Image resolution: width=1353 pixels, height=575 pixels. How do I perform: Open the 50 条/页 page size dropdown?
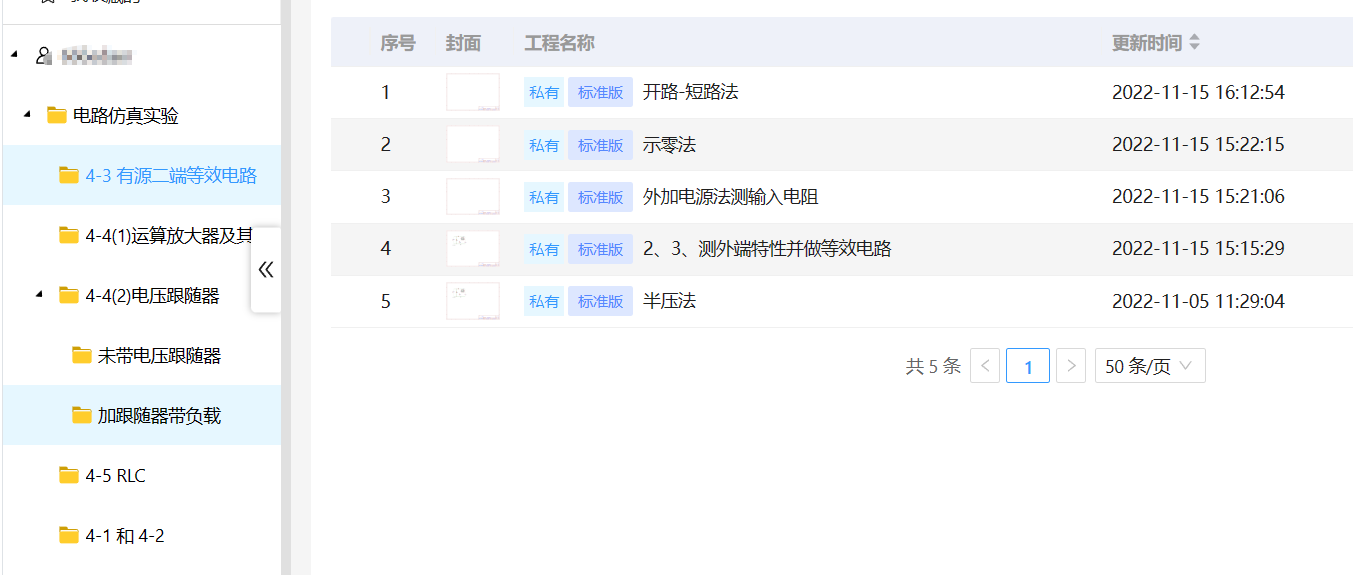click(x=1150, y=366)
